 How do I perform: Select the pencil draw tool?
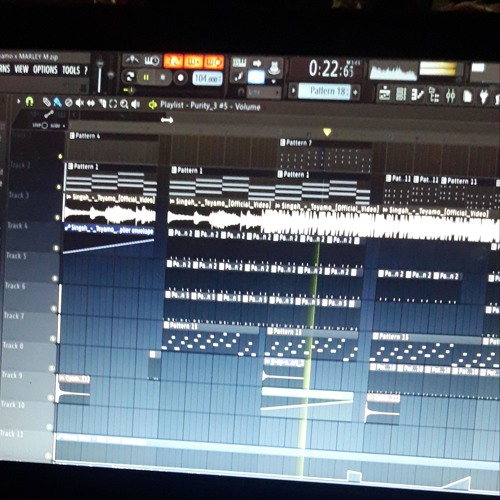[x=46, y=102]
